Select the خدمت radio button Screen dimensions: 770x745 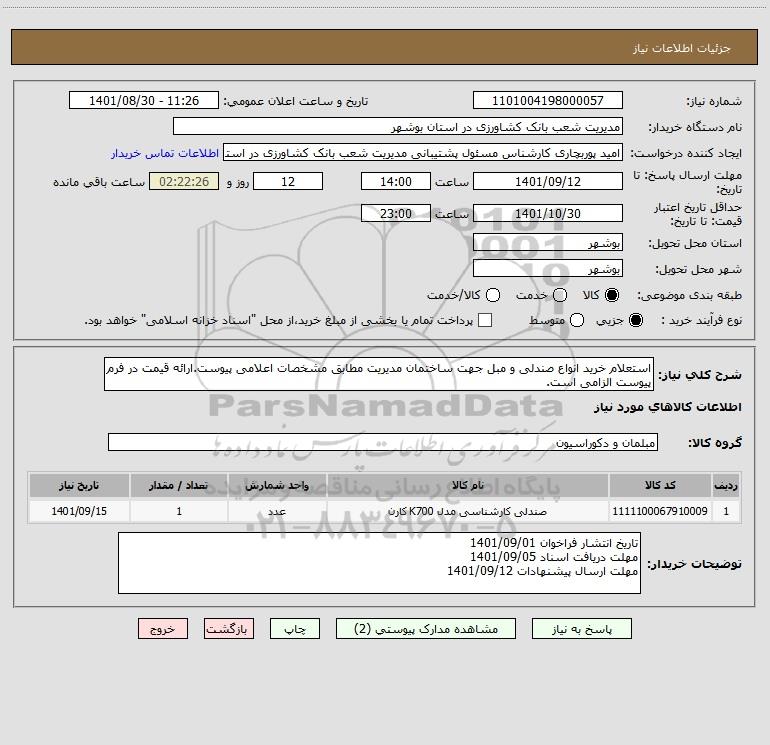[x=560, y=295]
